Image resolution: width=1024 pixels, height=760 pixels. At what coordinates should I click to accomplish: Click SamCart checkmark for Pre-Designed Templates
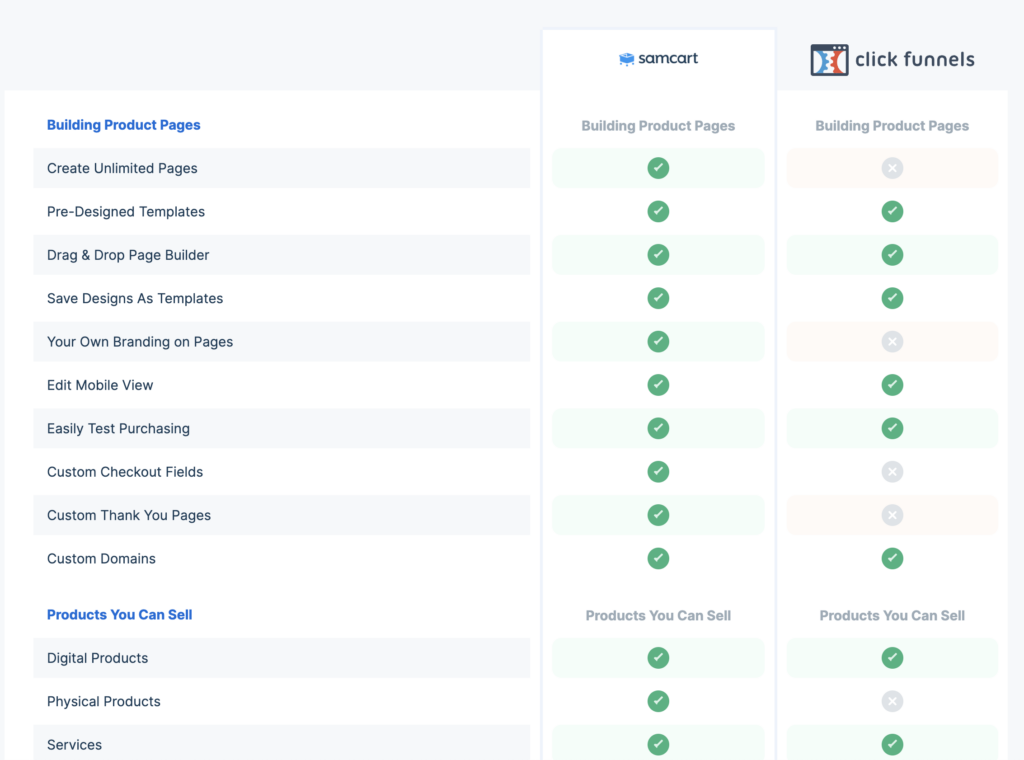tap(658, 212)
